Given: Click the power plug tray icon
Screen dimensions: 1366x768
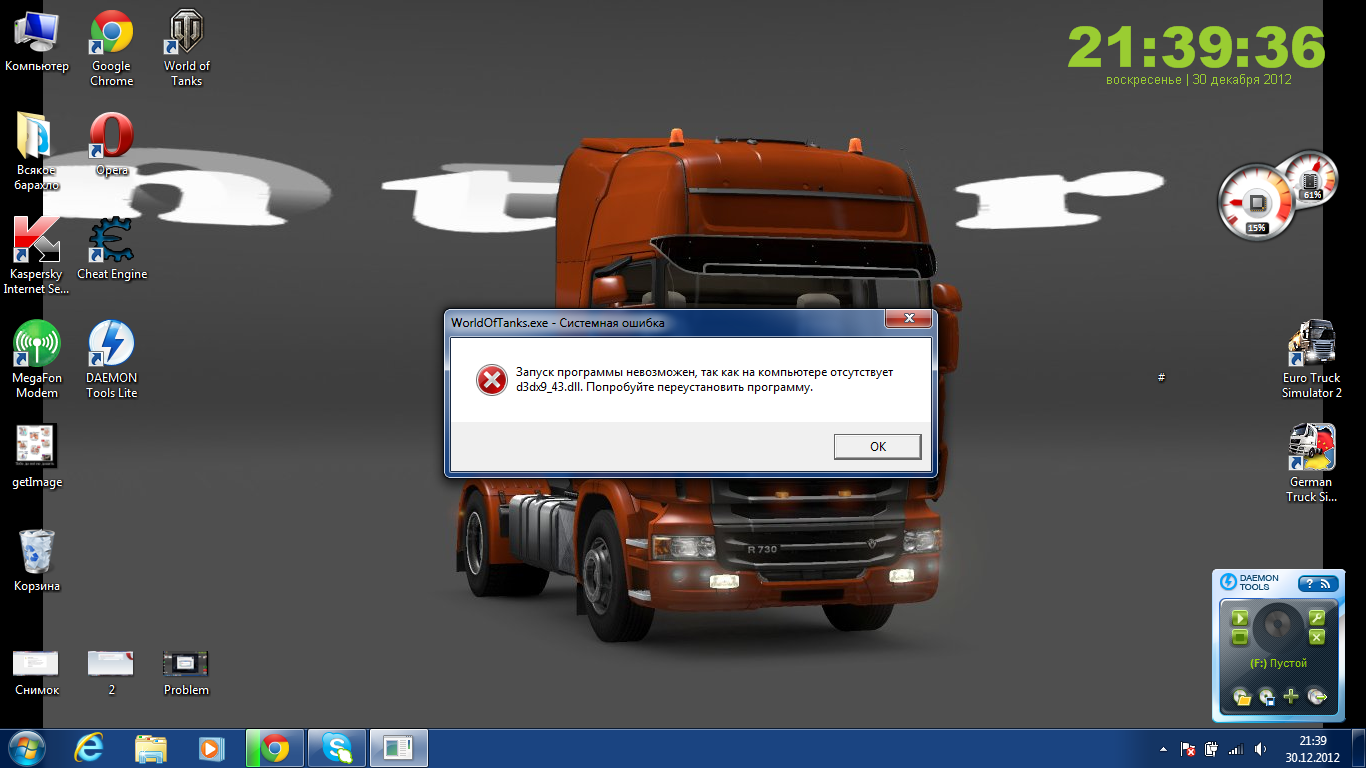Looking at the screenshot, I should coord(1211,748).
